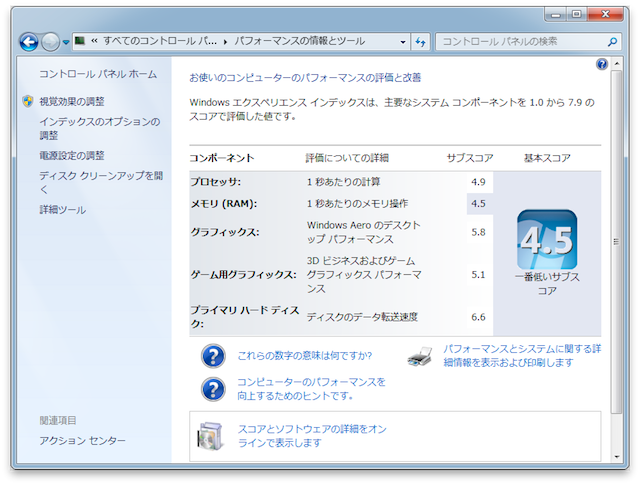
Task: Open help via the blue question icon
Action: point(602,65)
